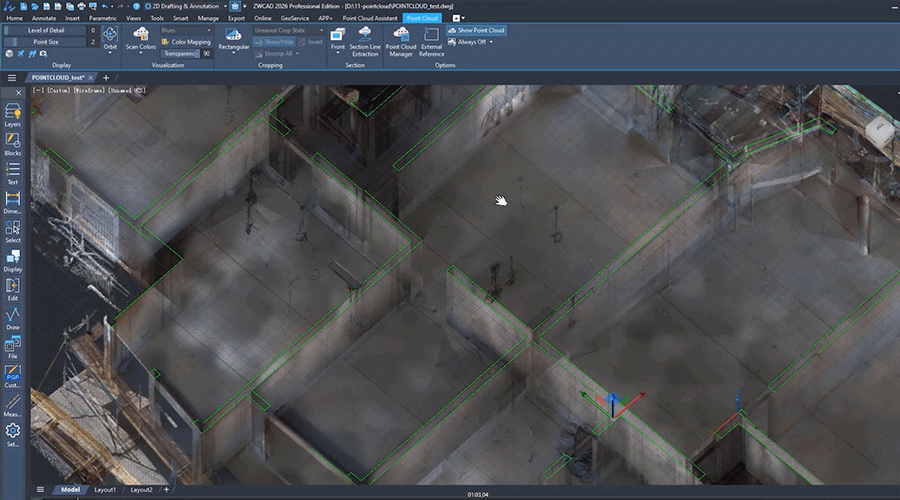
Task: Open the Blocks tool in the sidebar
Action: tap(13, 144)
